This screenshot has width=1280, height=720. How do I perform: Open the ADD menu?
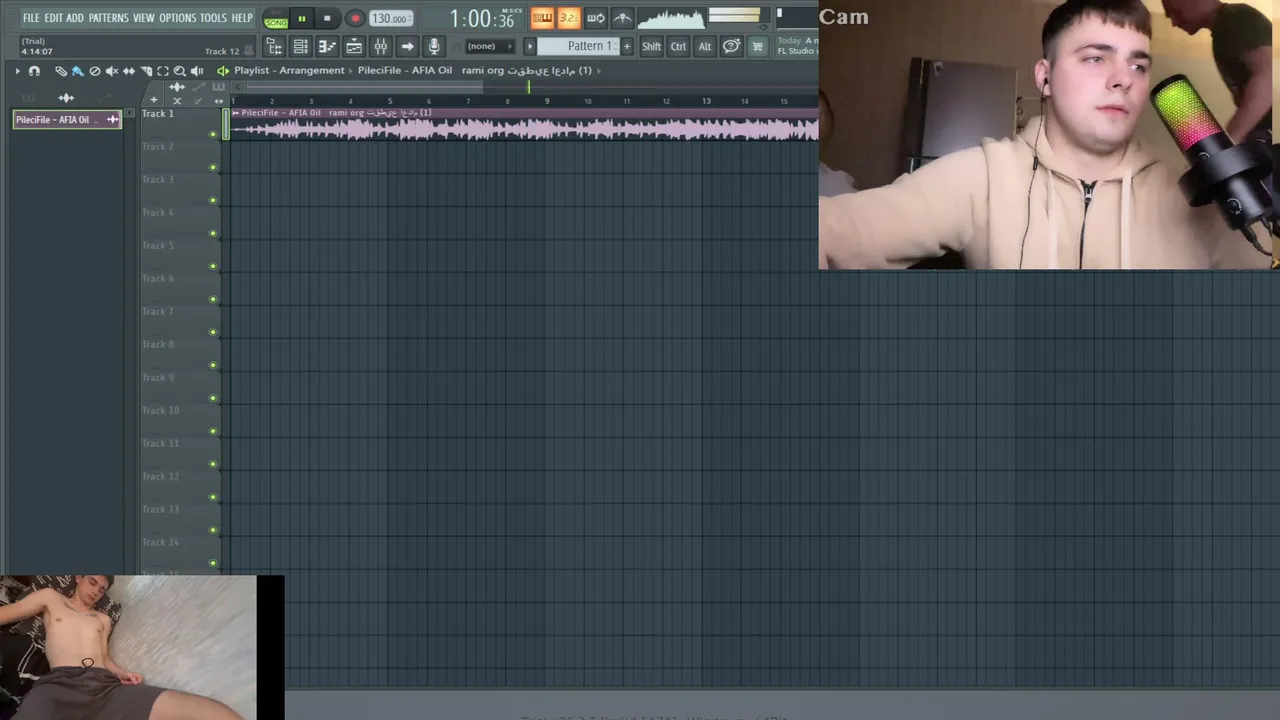(x=75, y=18)
